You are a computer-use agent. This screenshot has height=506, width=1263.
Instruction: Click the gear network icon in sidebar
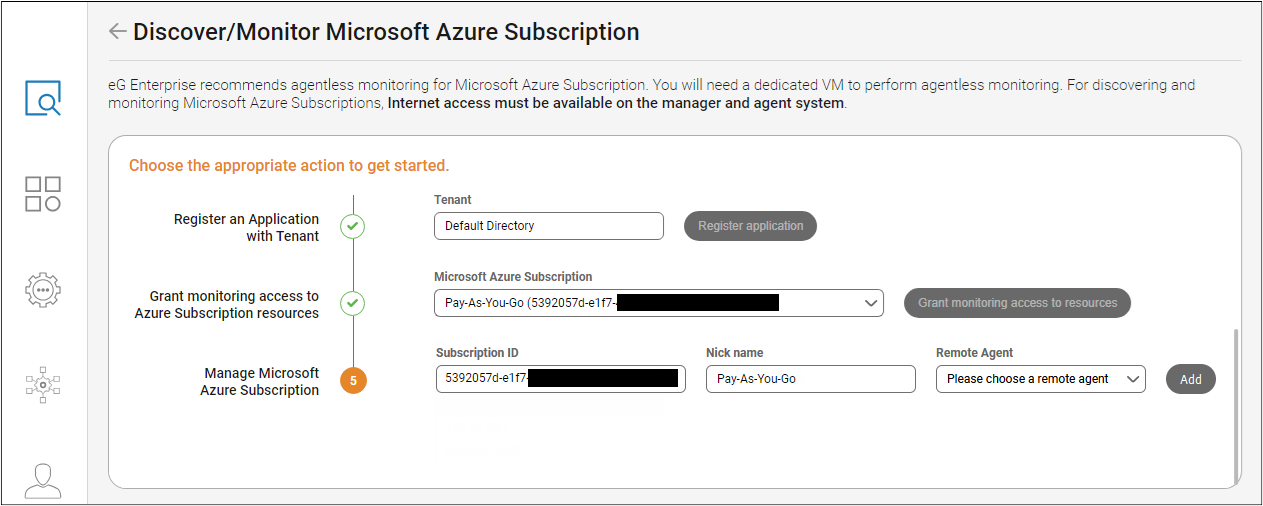[43, 384]
